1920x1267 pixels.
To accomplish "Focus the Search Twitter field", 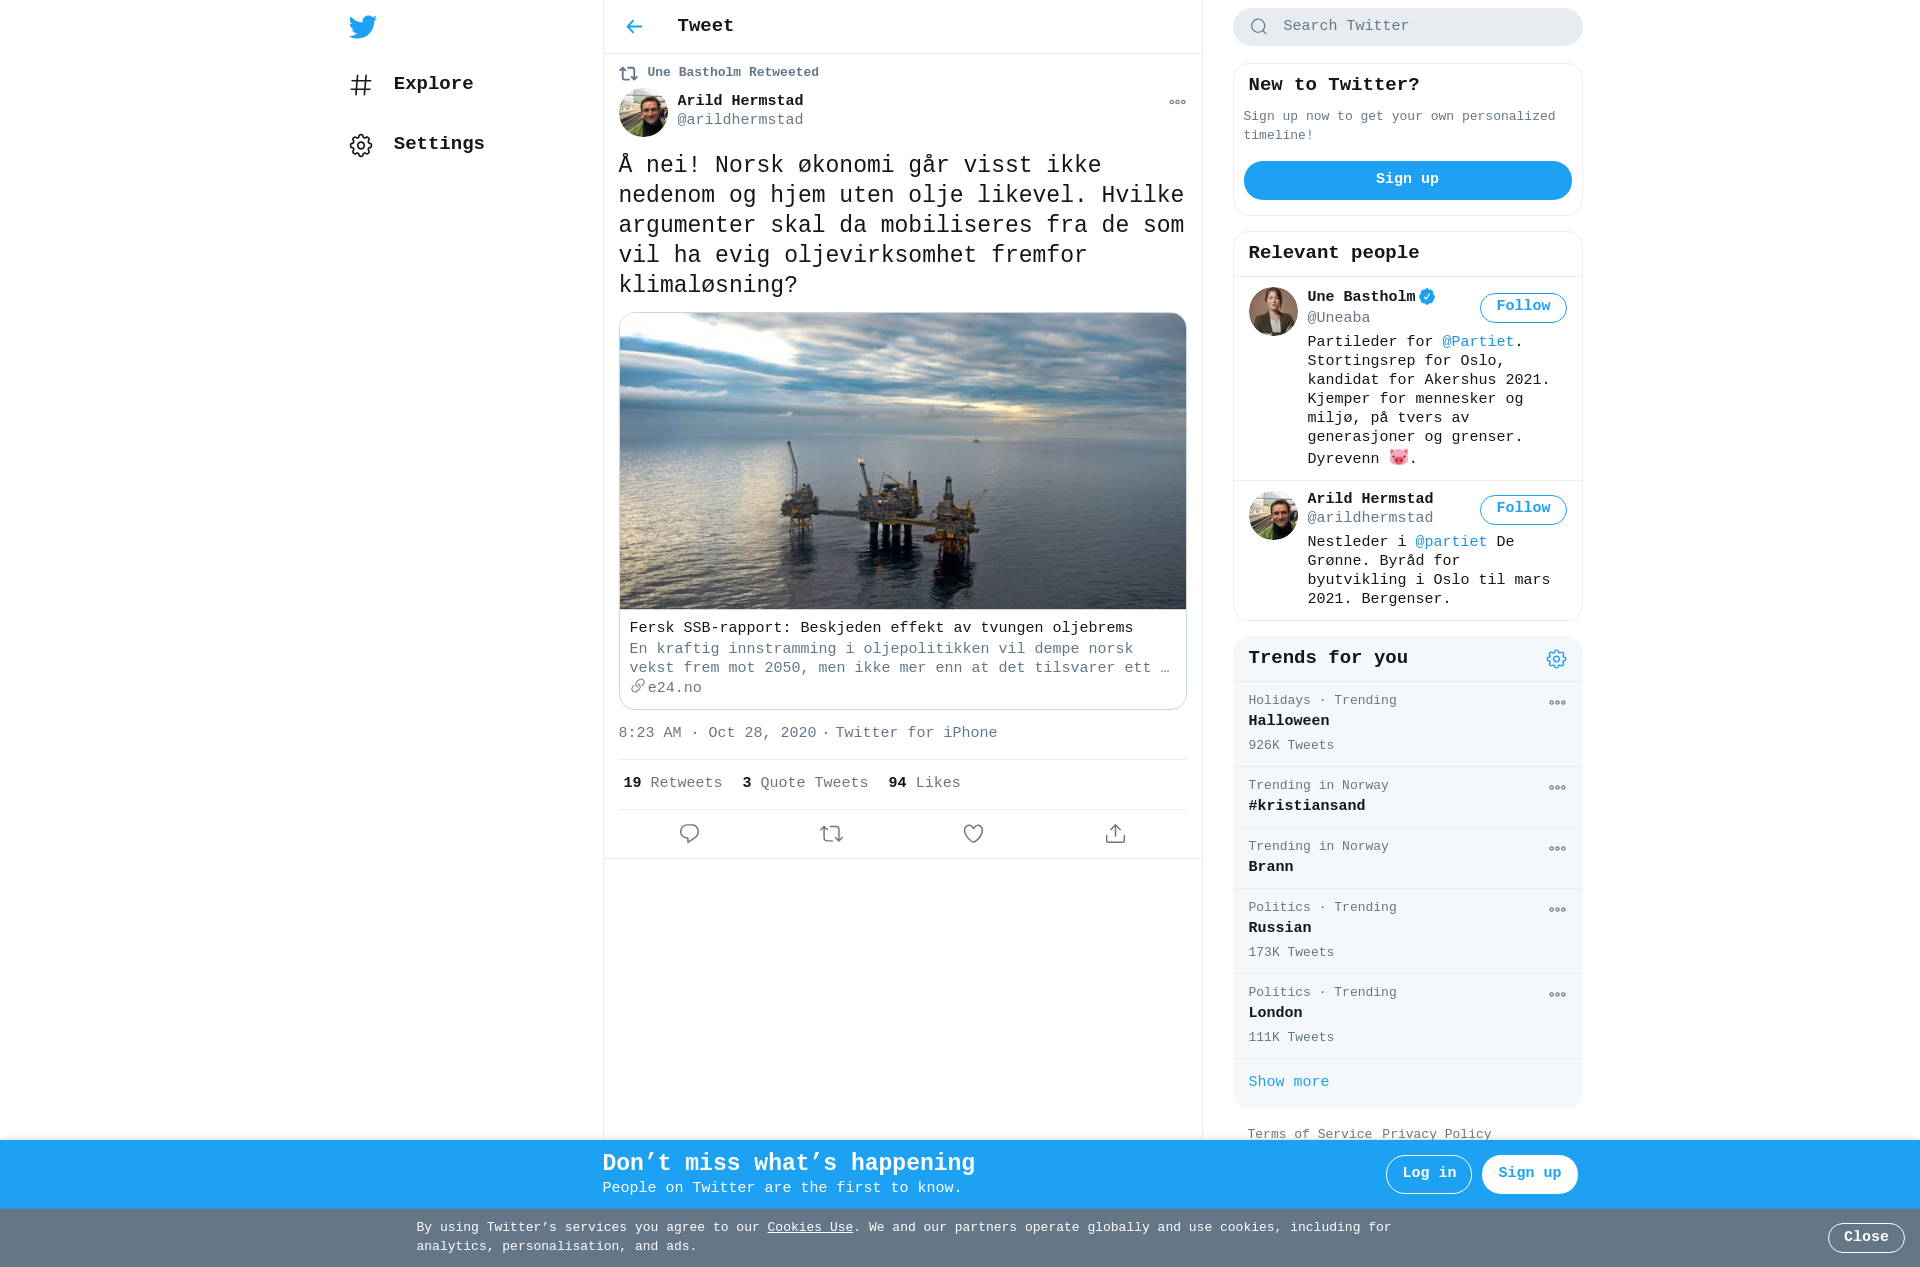I will [1407, 27].
